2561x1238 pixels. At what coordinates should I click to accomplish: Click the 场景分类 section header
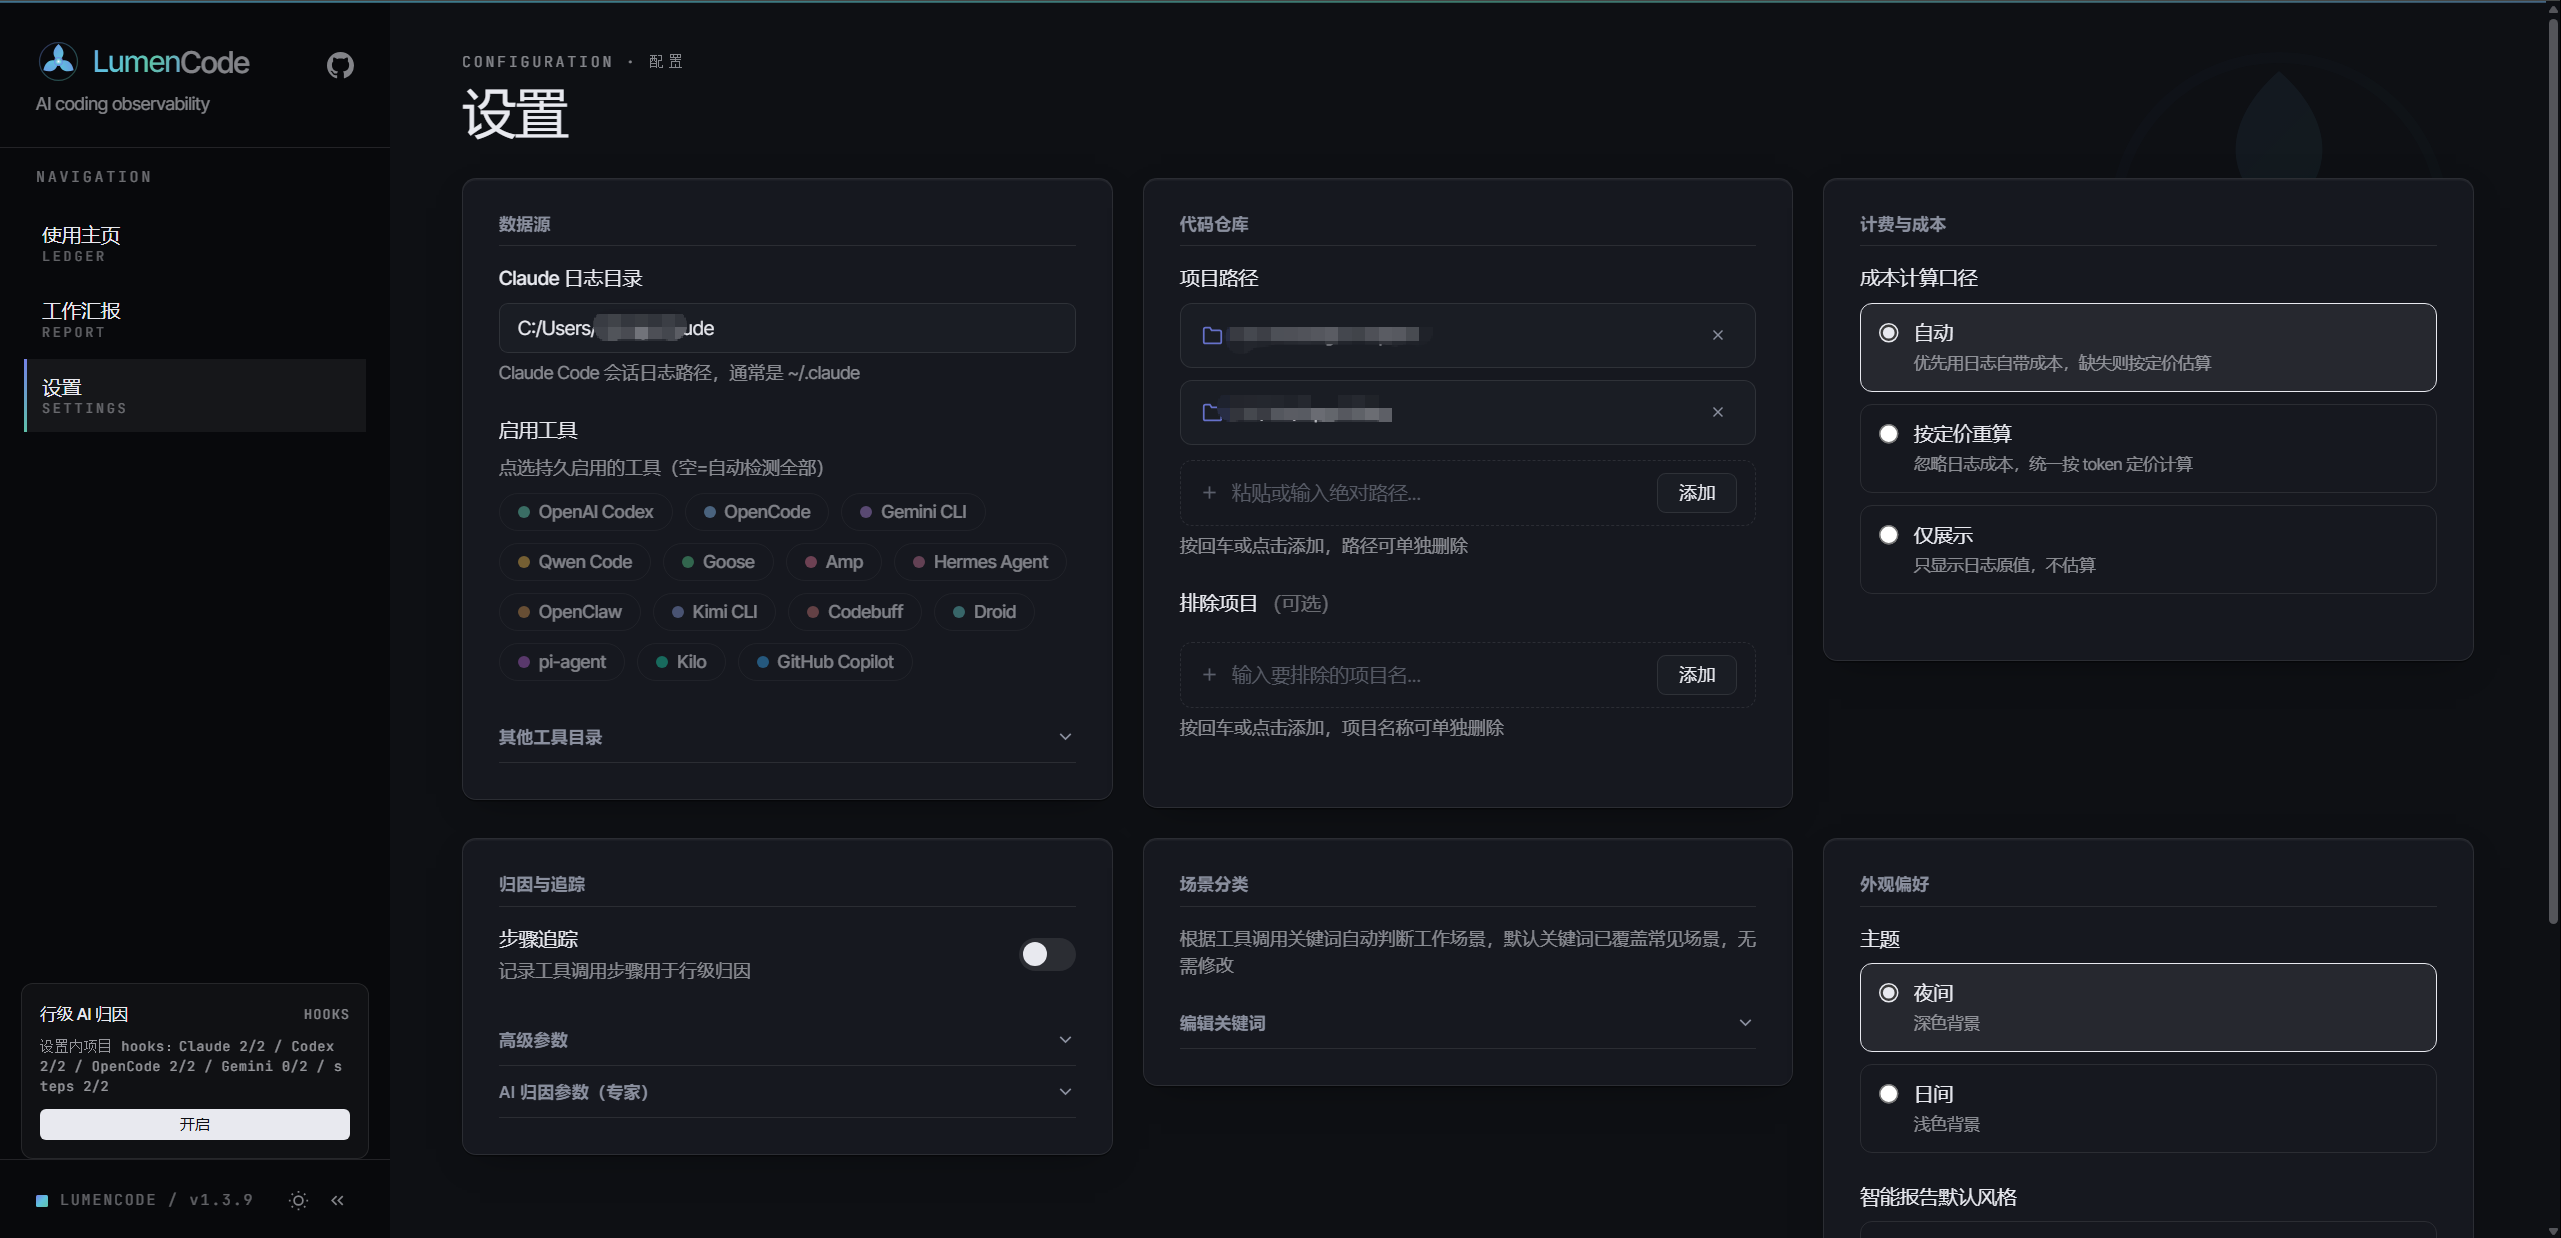(1214, 884)
